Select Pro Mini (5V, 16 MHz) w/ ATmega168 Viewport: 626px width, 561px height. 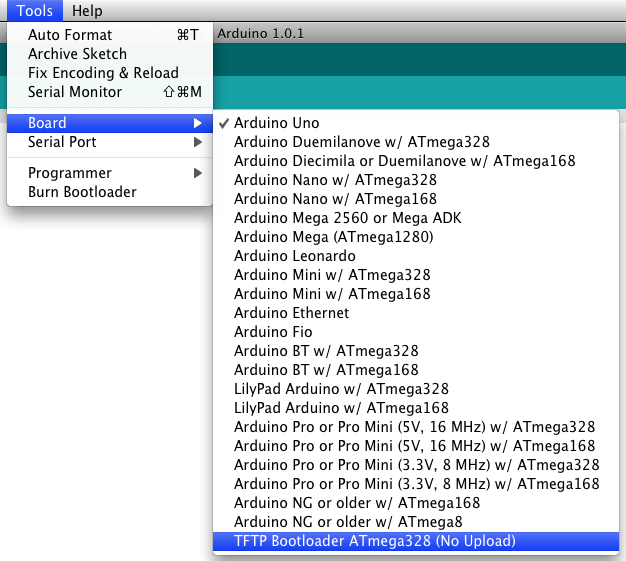(x=416, y=446)
